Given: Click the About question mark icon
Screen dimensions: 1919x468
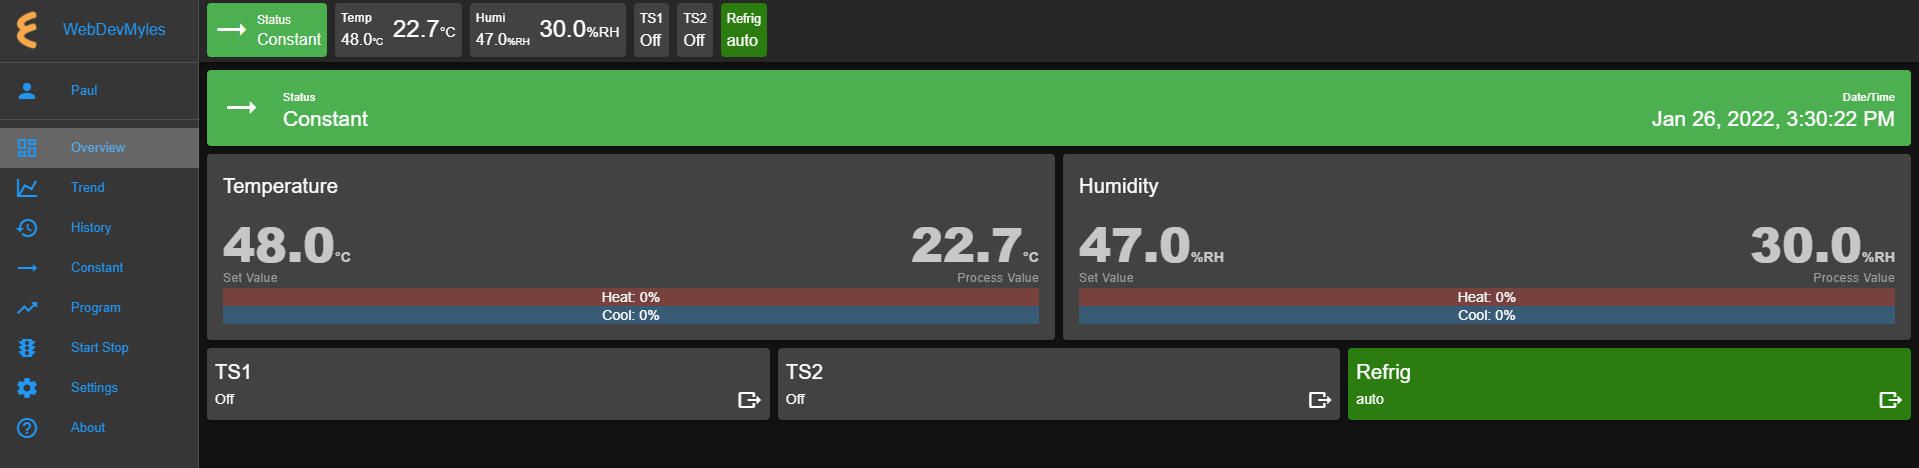Looking at the screenshot, I should (27, 428).
